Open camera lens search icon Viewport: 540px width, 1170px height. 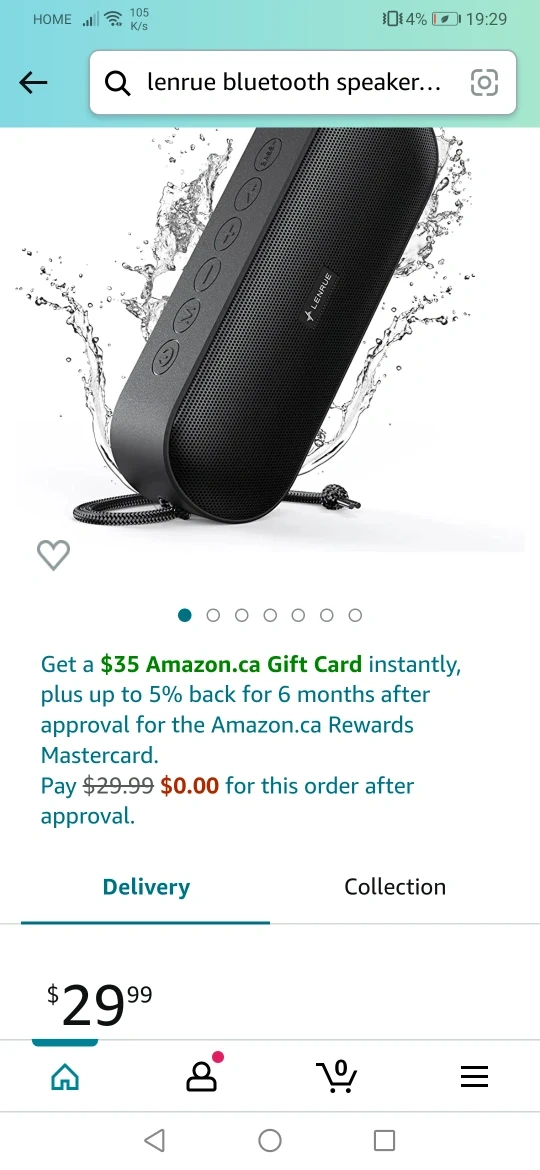484,83
